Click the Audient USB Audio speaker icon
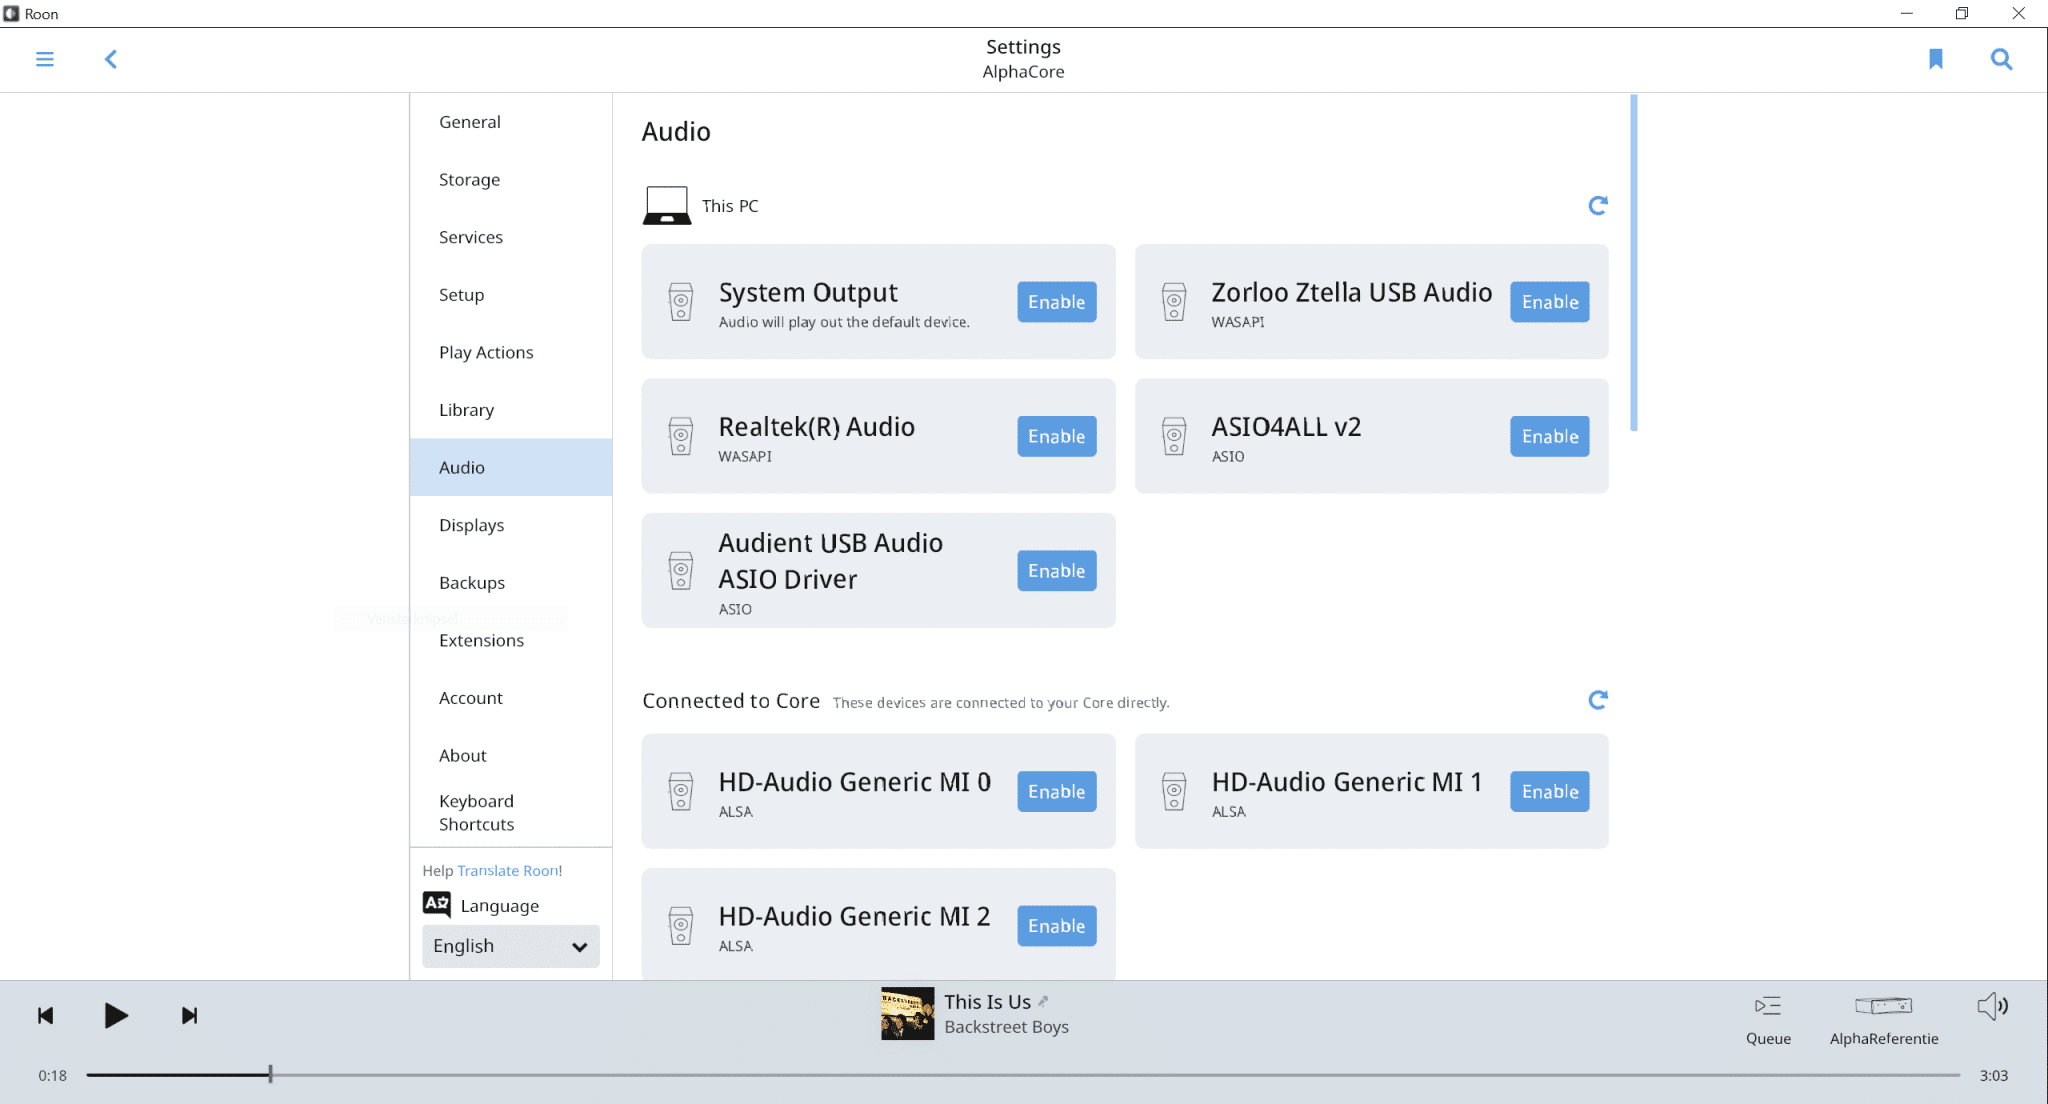 681,571
